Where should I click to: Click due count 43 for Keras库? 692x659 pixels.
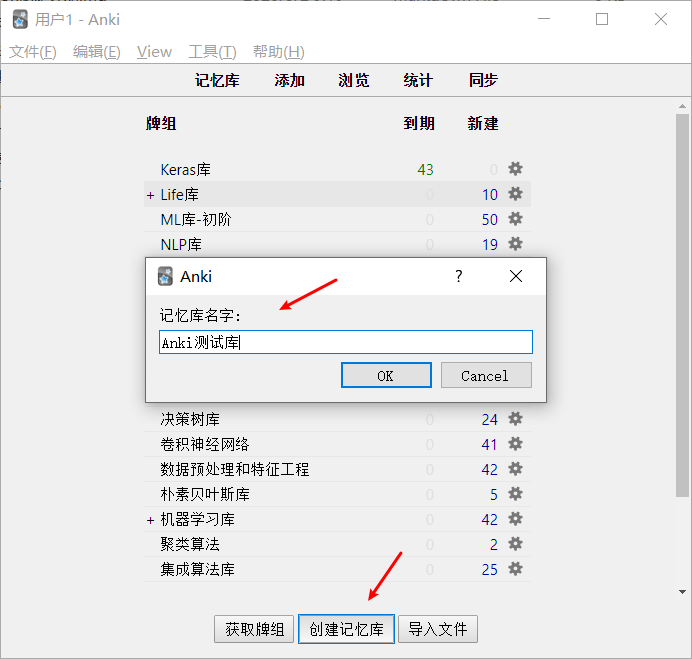[x=425, y=169]
